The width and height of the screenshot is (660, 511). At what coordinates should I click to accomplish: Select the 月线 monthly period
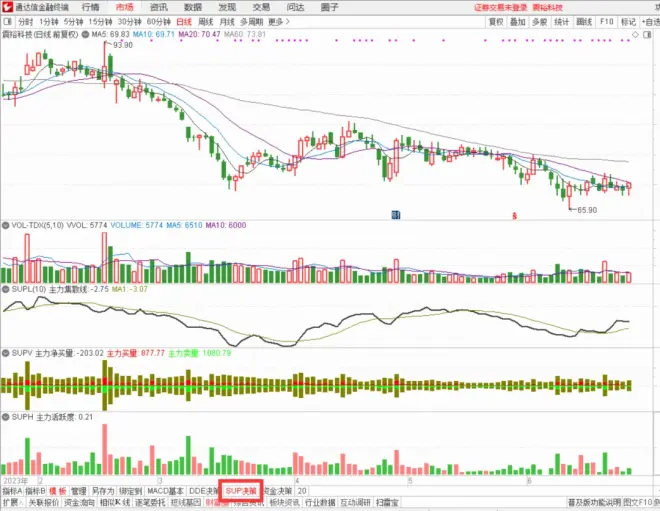pos(228,21)
